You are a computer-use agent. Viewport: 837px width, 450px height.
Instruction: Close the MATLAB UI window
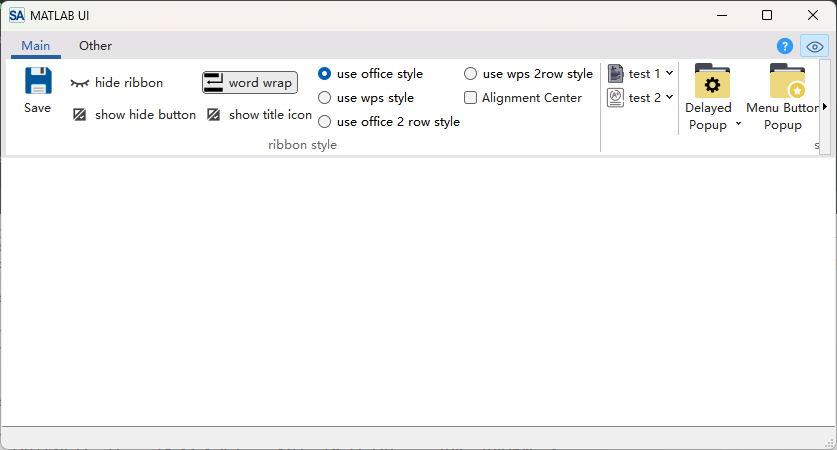click(x=812, y=15)
